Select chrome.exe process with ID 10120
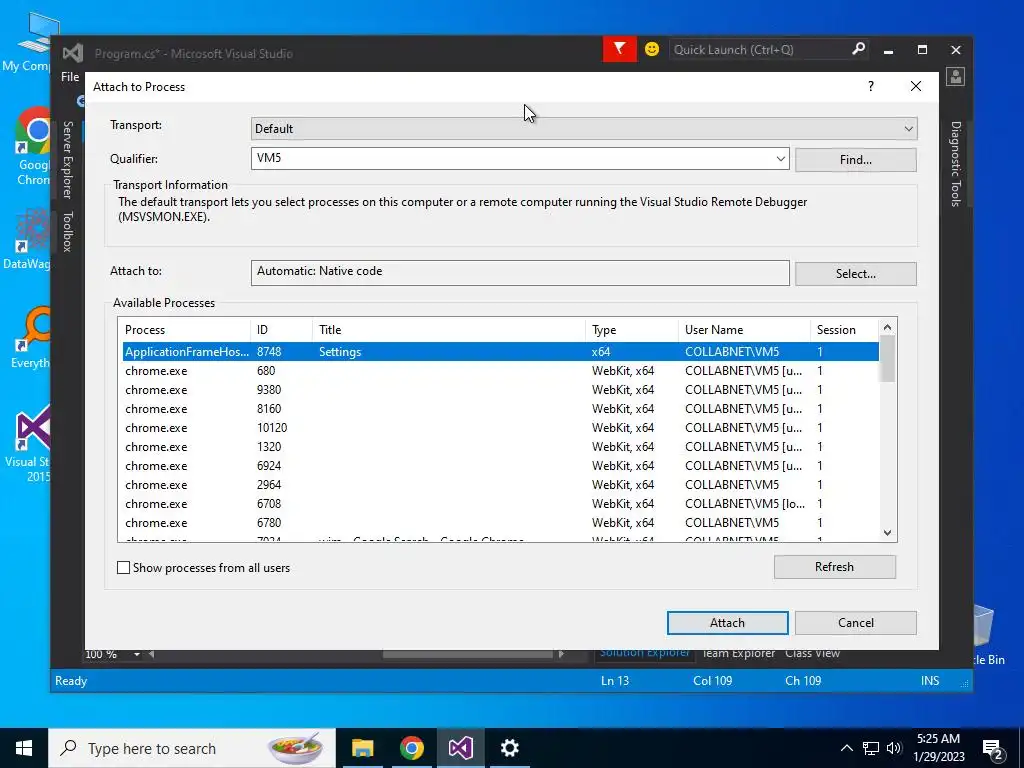Image resolution: width=1024 pixels, height=768 pixels. tap(500, 427)
